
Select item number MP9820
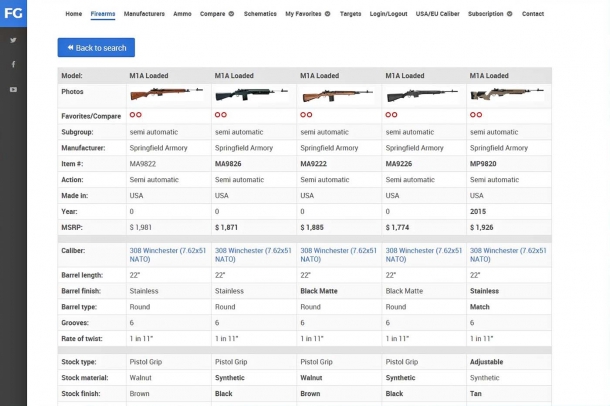(483, 164)
